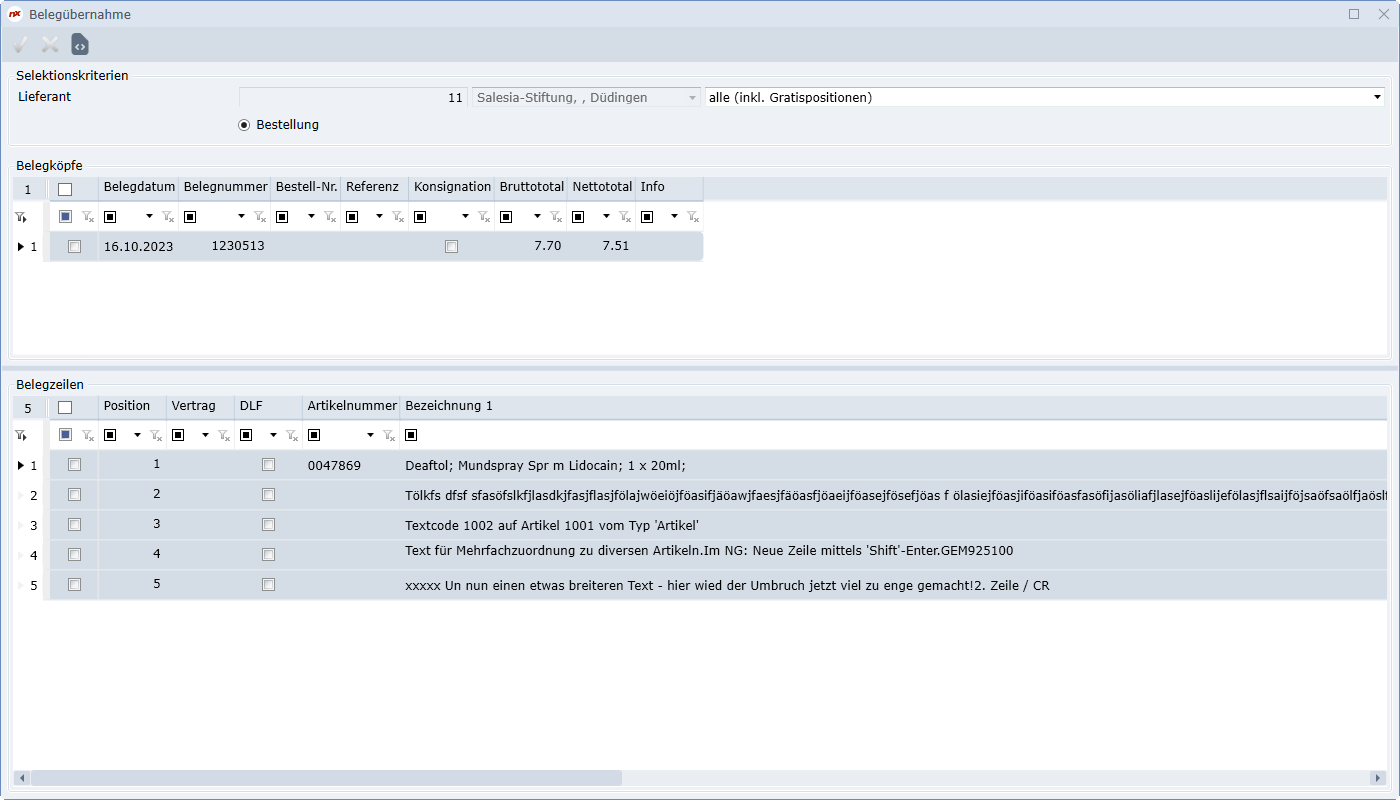Click the document code icon in toolbar

(80, 45)
